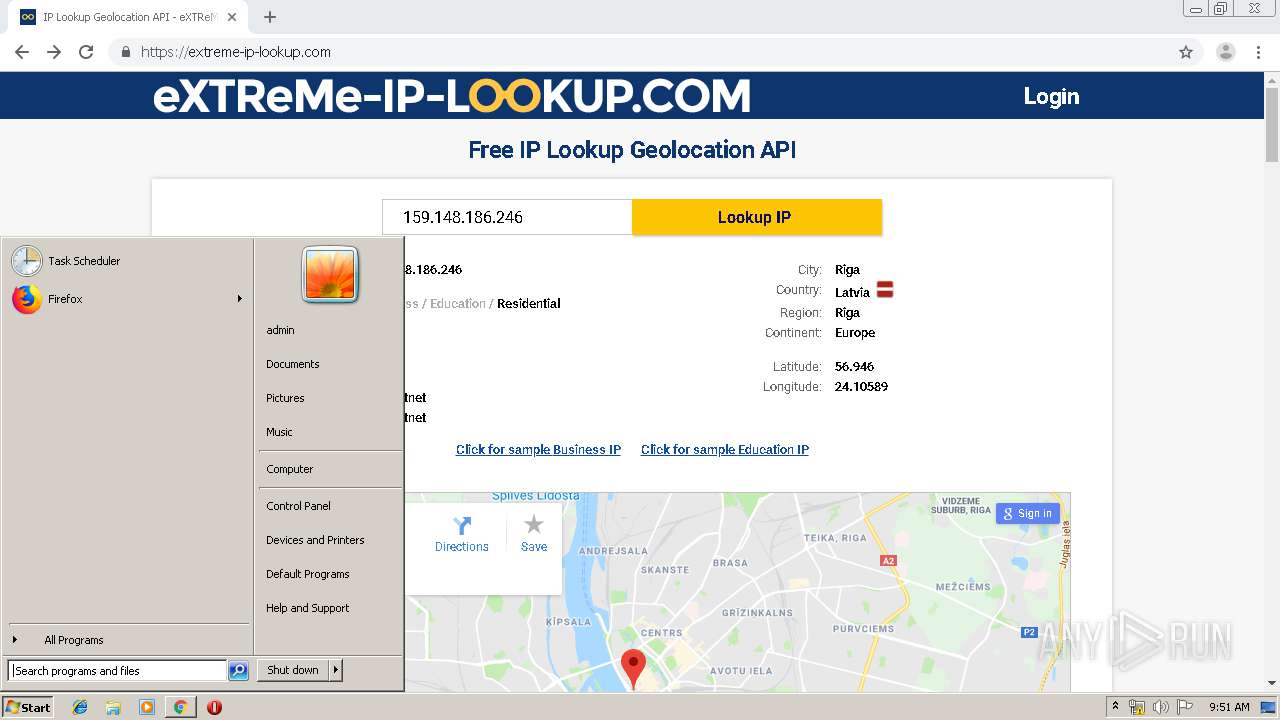Viewport: 1280px width, 720px height.
Task: Click the Chrome back arrow
Action: coord(22,52)
